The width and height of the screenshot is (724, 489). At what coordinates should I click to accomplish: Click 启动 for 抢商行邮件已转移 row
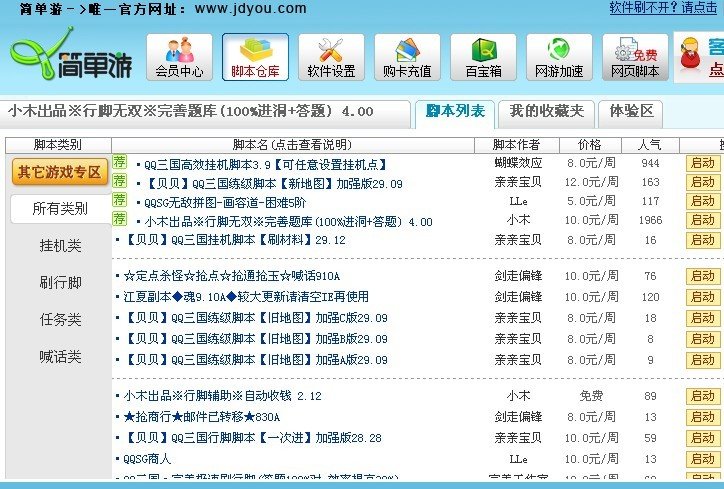[x=703, y=417]
